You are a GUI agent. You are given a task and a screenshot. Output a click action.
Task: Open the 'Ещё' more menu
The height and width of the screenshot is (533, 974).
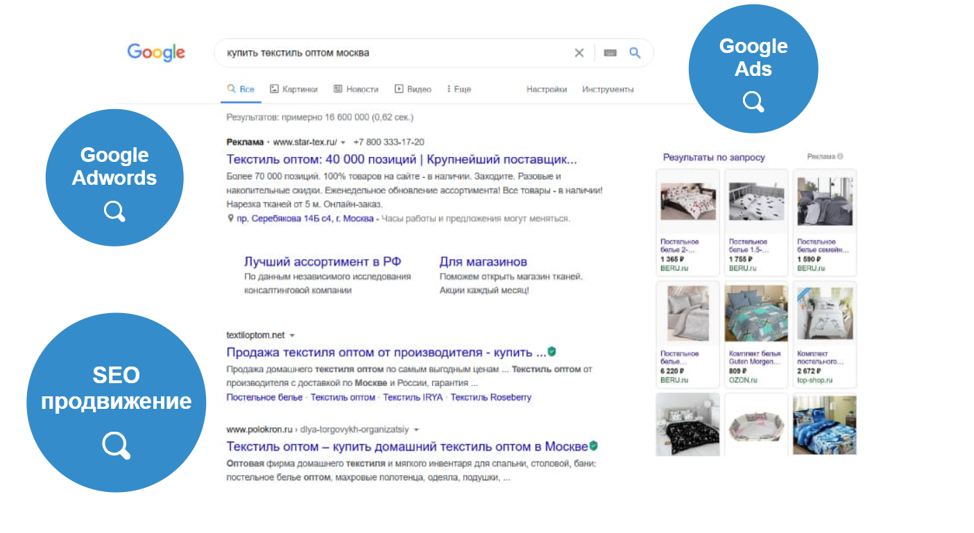(x=459, y=89)
